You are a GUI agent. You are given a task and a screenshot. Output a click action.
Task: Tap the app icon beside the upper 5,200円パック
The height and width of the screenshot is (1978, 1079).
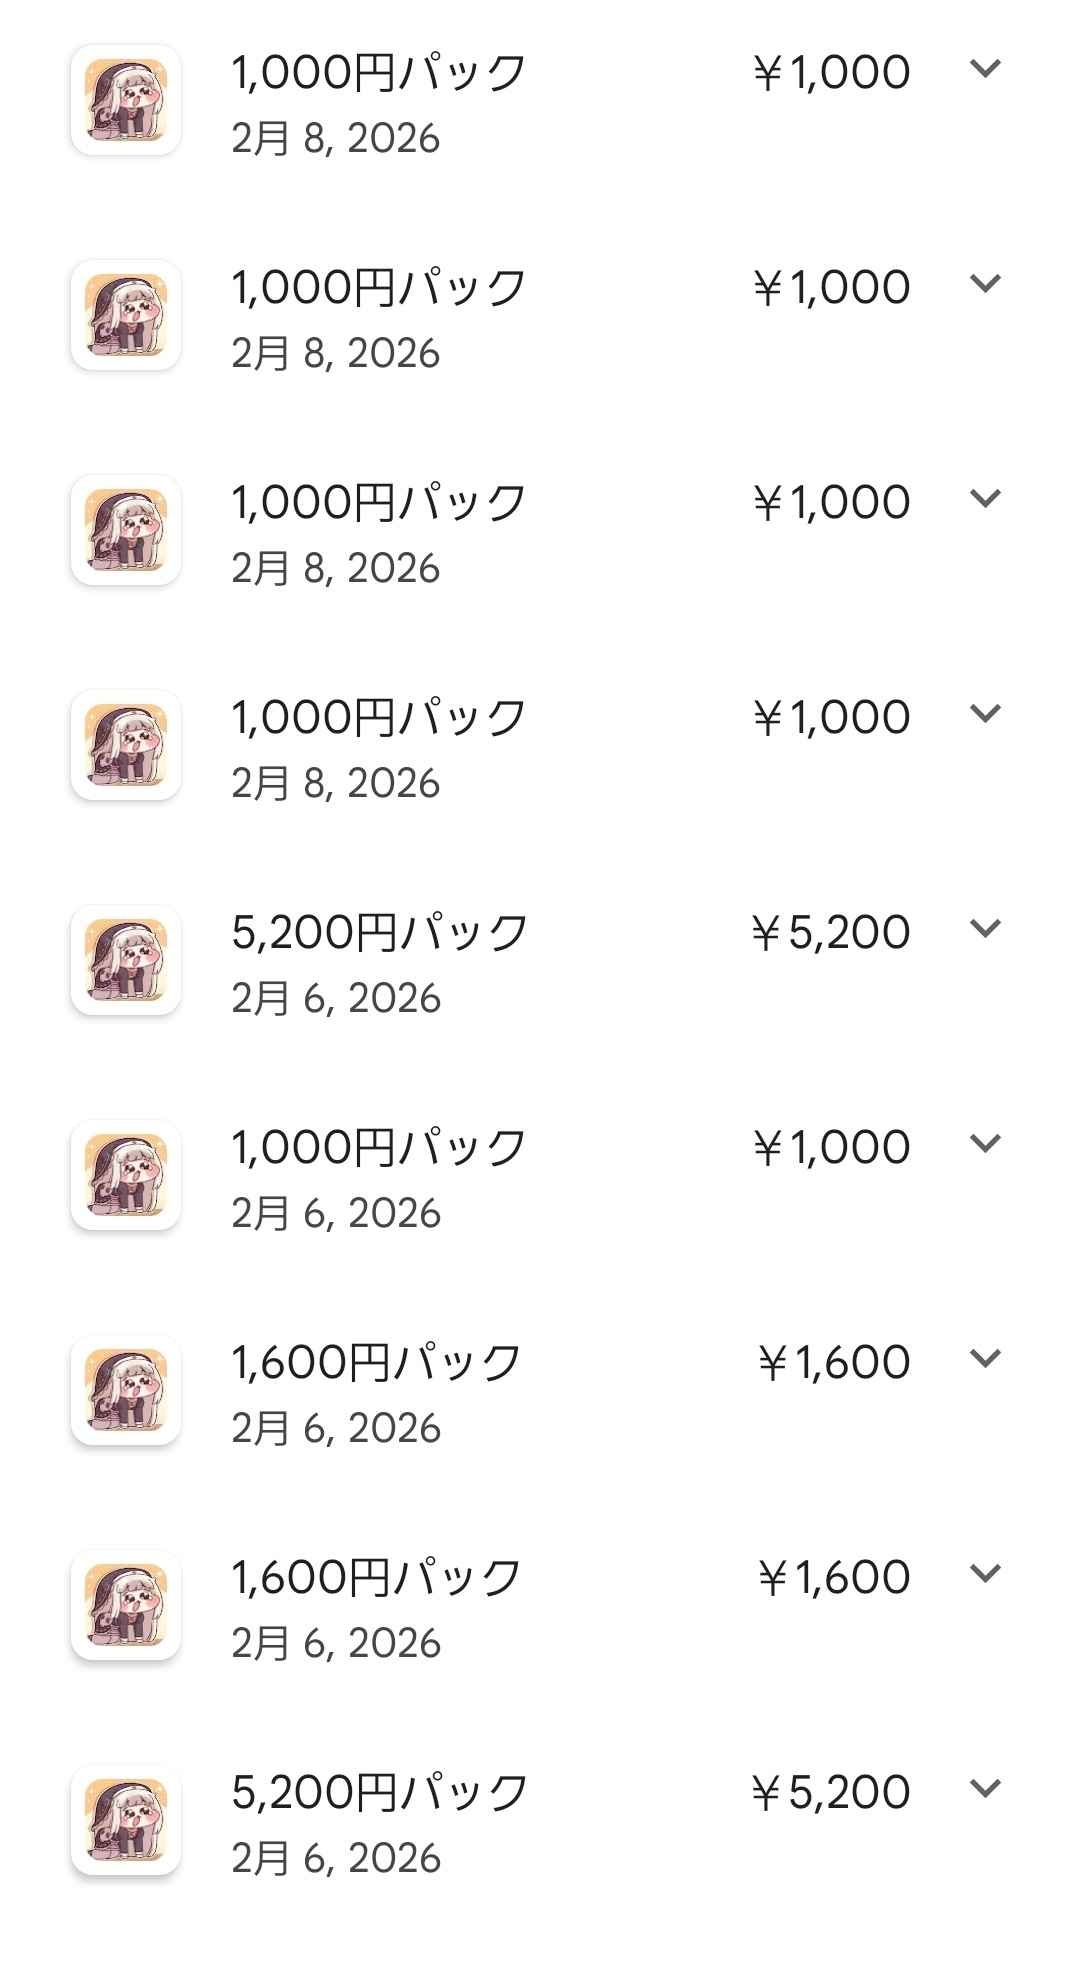(x=126, y=960)
